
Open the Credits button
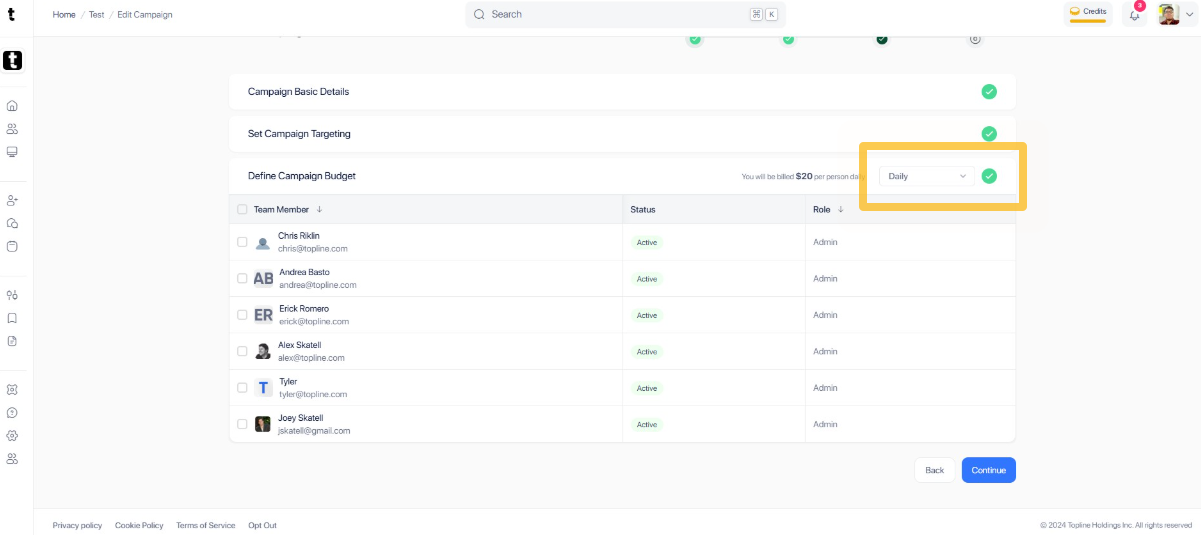coord(1088,13)
